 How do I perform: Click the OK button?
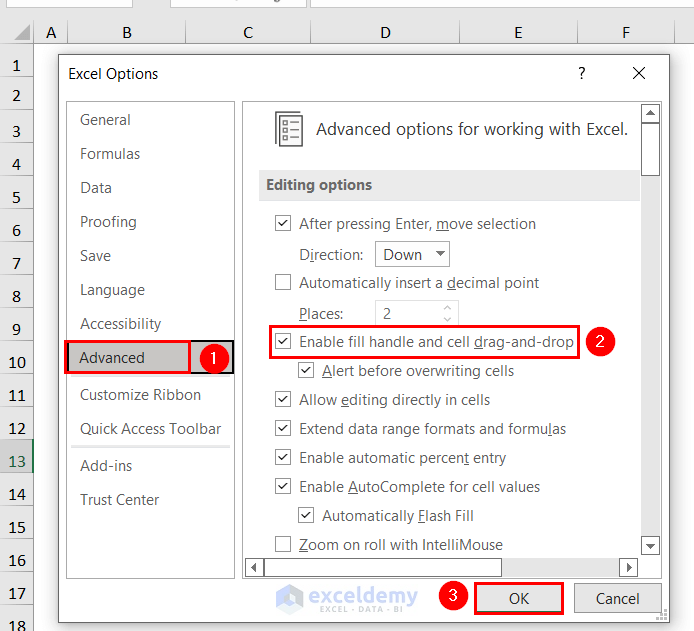point(518,598)
